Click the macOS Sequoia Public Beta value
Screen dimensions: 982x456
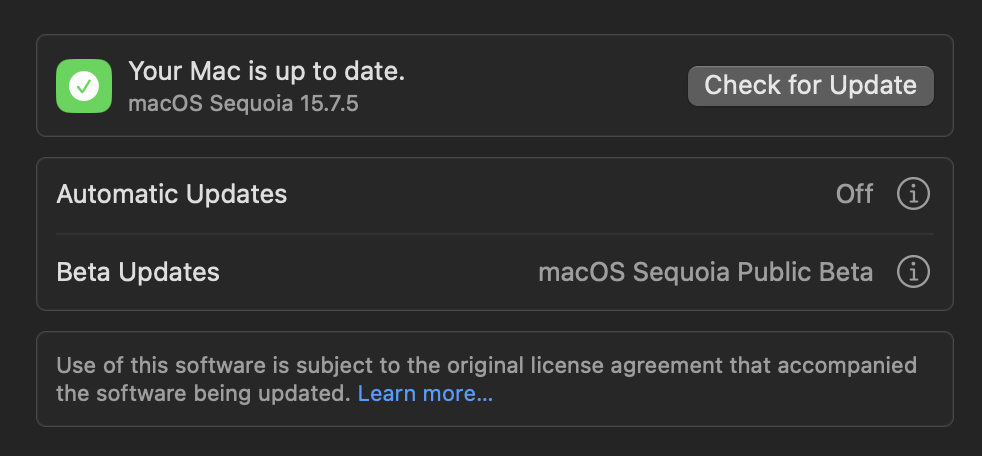pos(706,272)
